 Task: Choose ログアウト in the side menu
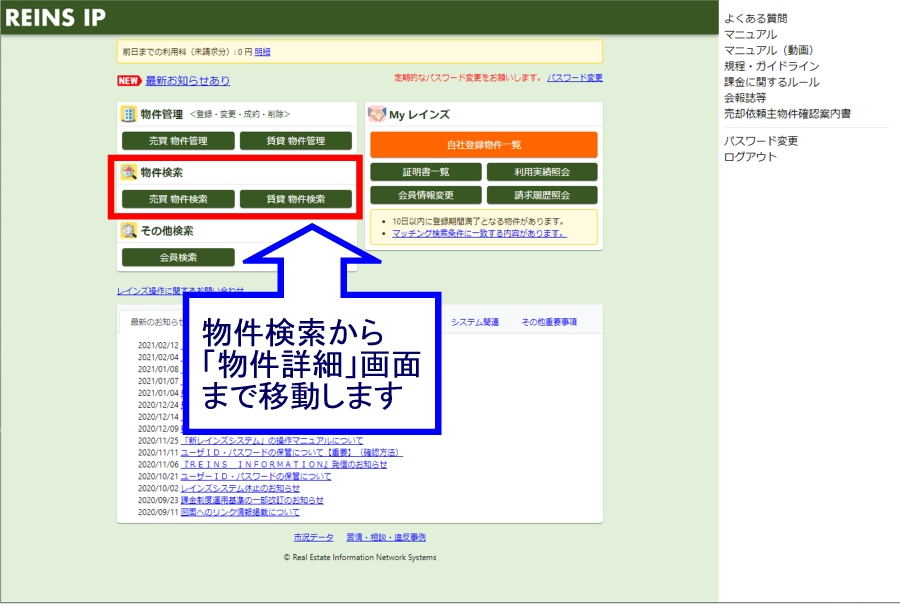pos(750,157)
